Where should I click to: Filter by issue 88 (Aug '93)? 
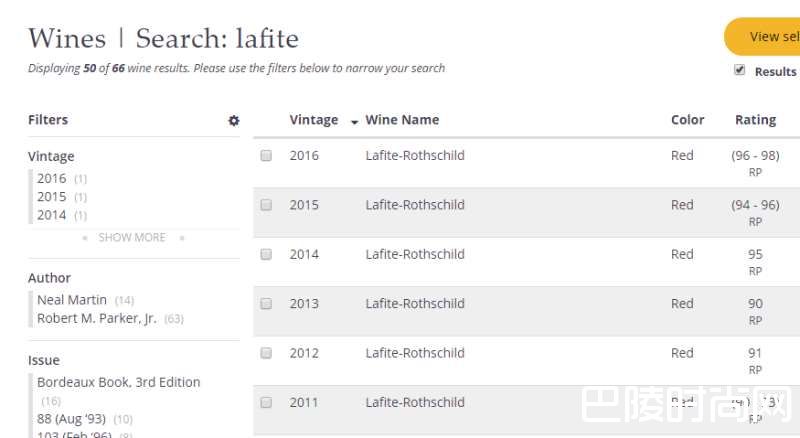click(x=71, y=419)
